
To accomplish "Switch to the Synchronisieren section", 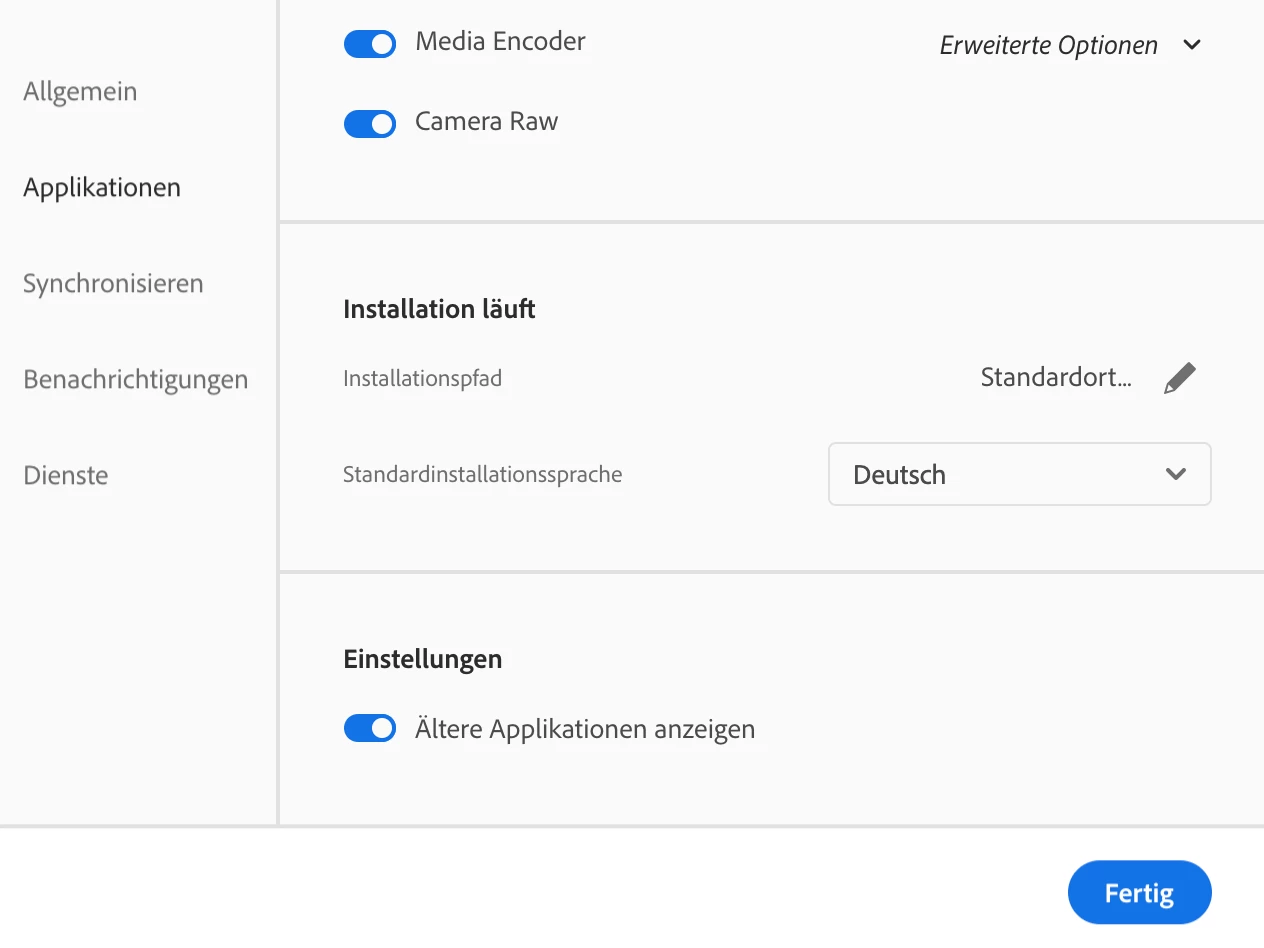I will (x=113, y=283).
